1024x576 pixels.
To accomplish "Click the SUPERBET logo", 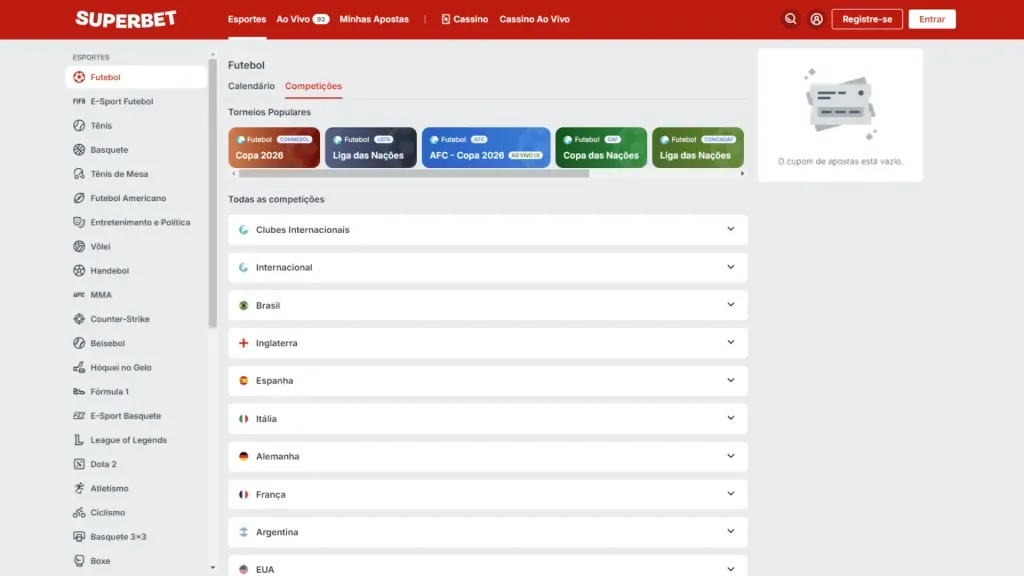I will pos(126,19).
